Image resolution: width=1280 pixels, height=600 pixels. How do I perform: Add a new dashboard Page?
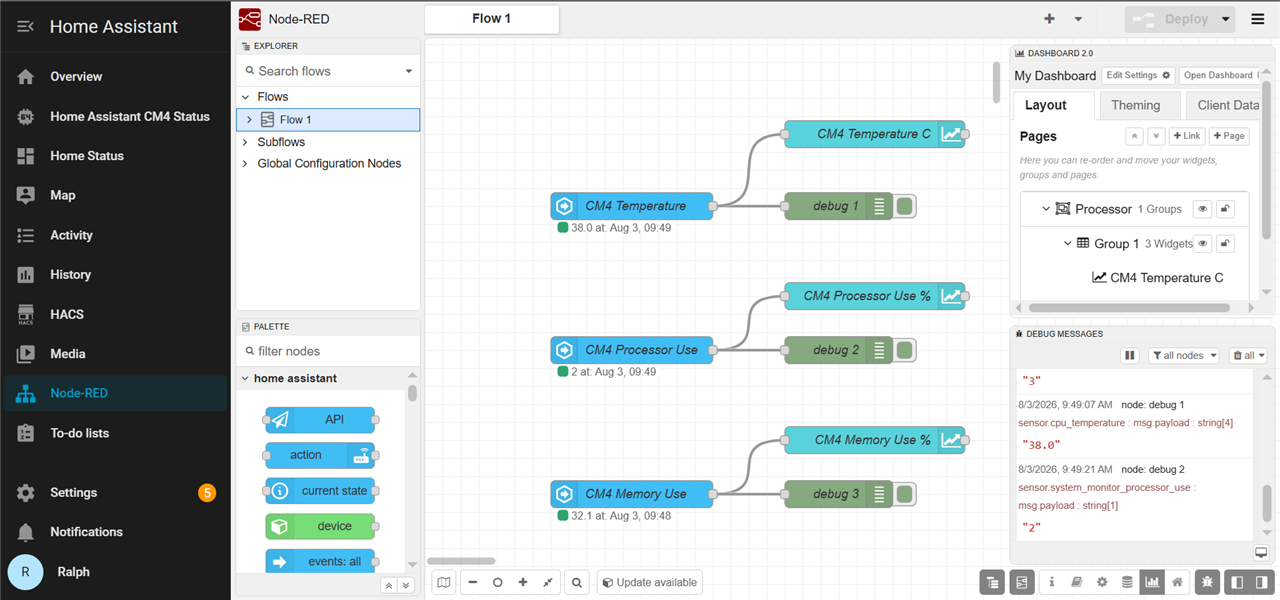(x=1229, y=136)
